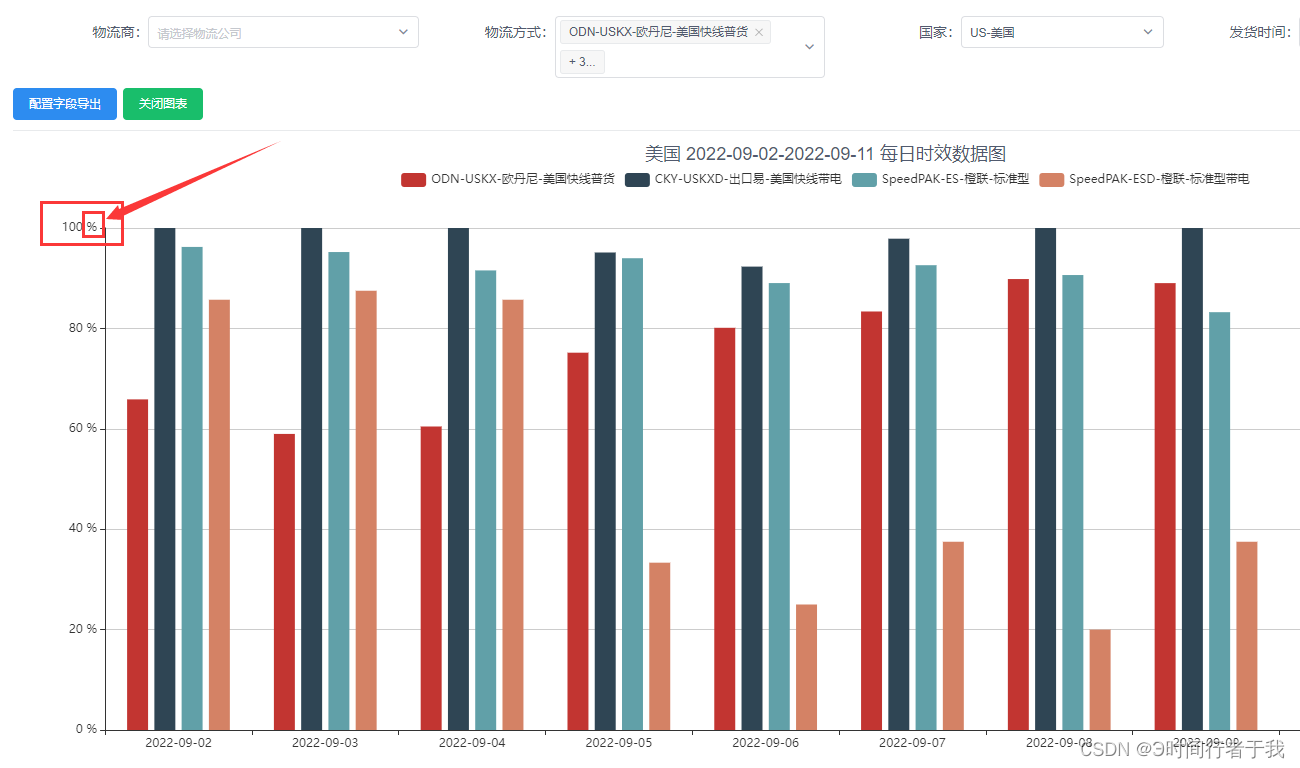The image size is (1300, 768).
Task: Click the teal SpeedPAK-ES bar for 2022-09-06
Action: [779, 507]
